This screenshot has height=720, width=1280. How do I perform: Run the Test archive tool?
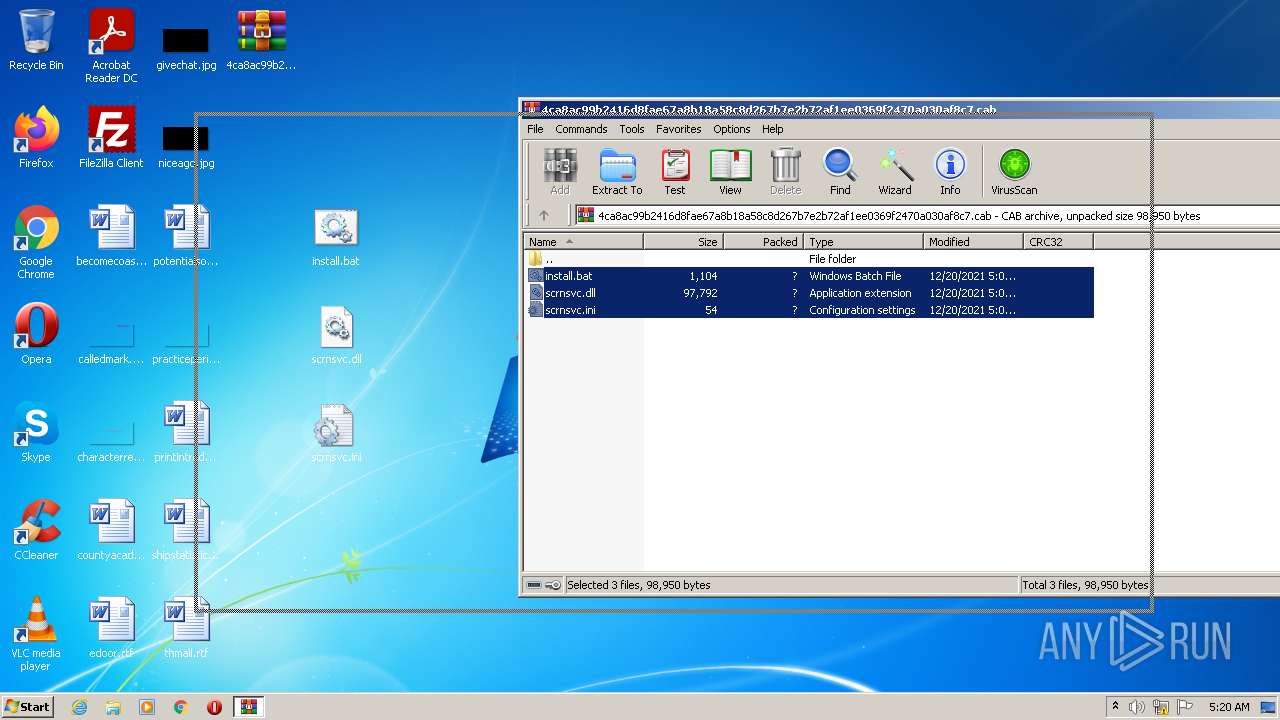click(x=675, y=172)
